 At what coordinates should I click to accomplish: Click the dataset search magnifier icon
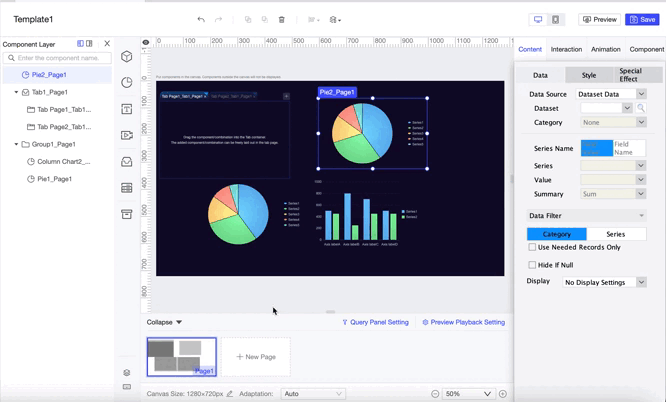click(641, 108)
